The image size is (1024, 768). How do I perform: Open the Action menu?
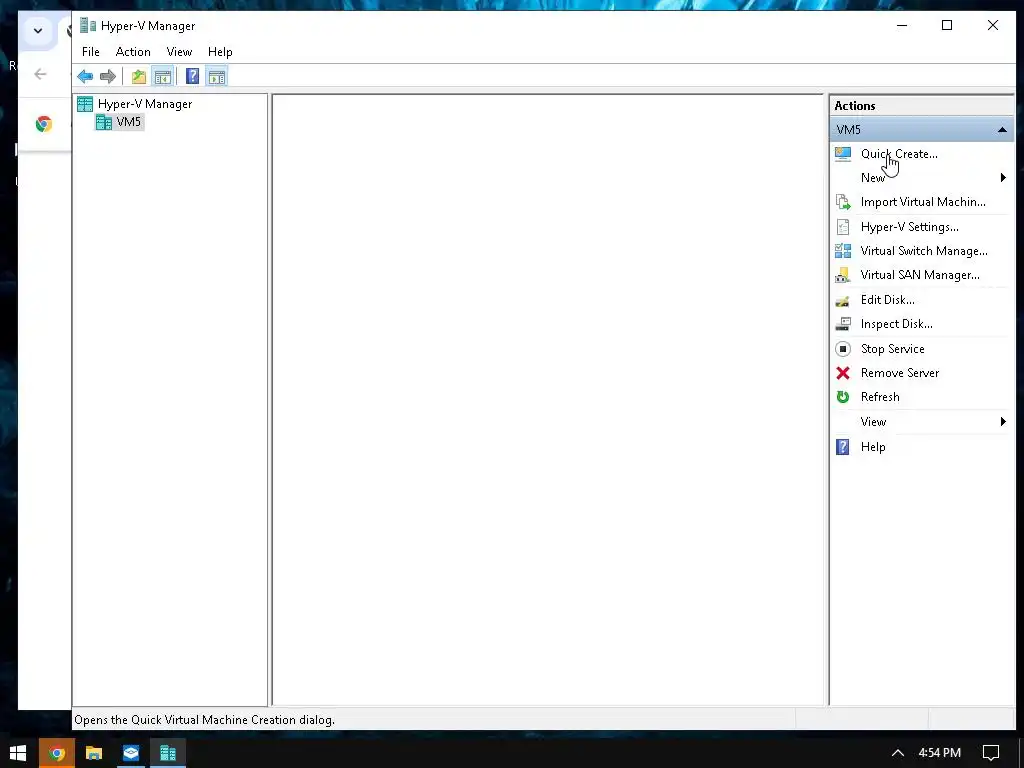[x=133, y=52]
